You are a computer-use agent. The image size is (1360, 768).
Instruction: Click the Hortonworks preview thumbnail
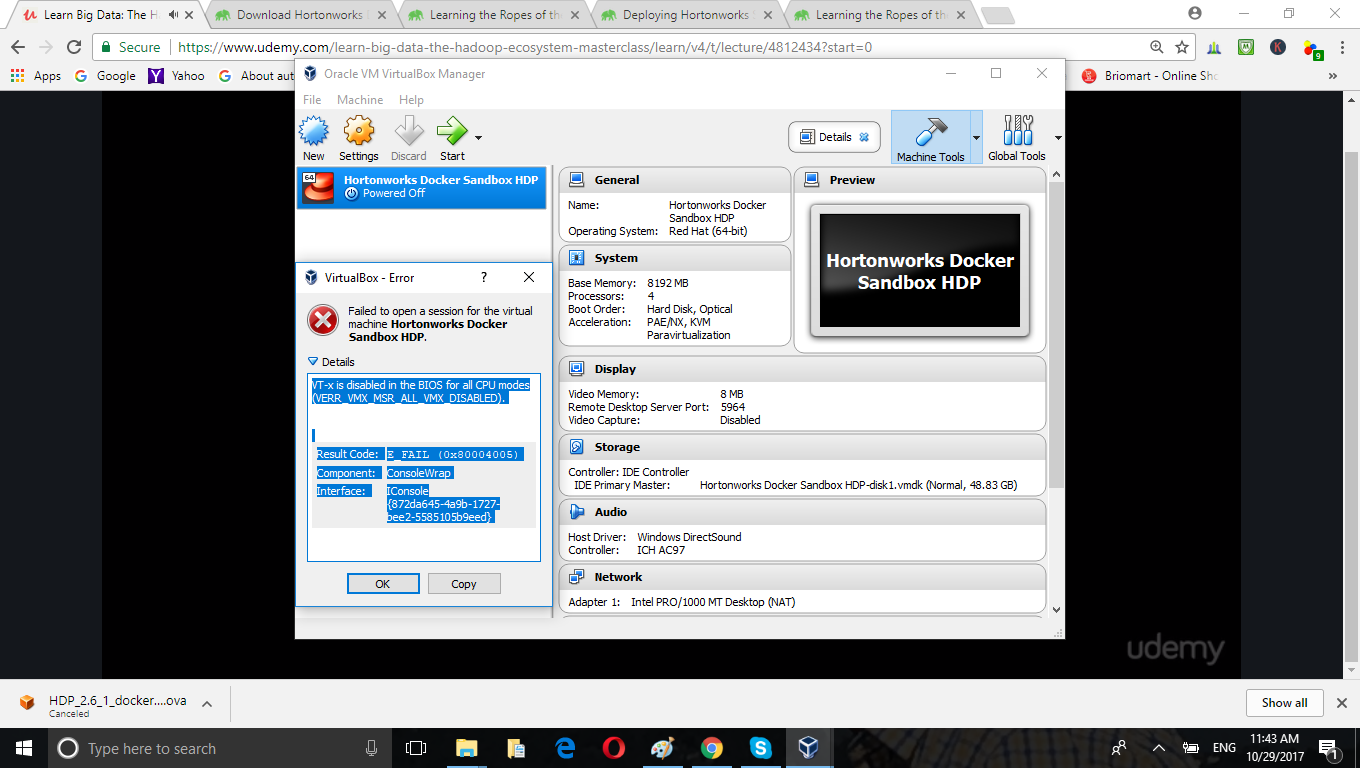pyautogui.click(x=920, y=270)
